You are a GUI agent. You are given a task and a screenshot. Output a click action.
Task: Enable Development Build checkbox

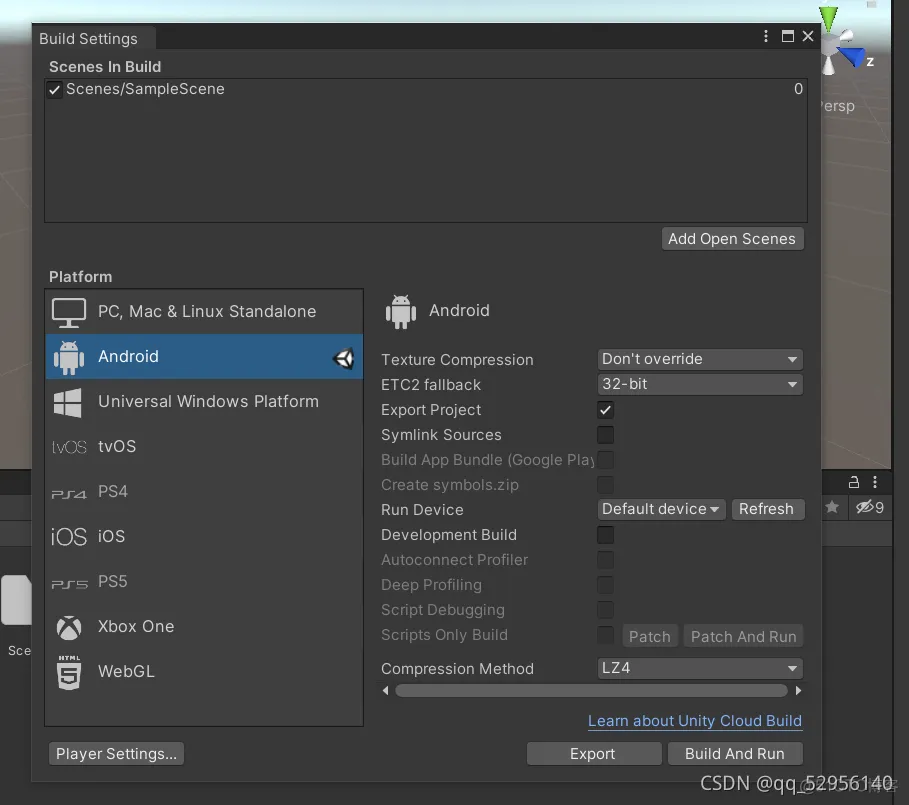(x=605, y=535)
